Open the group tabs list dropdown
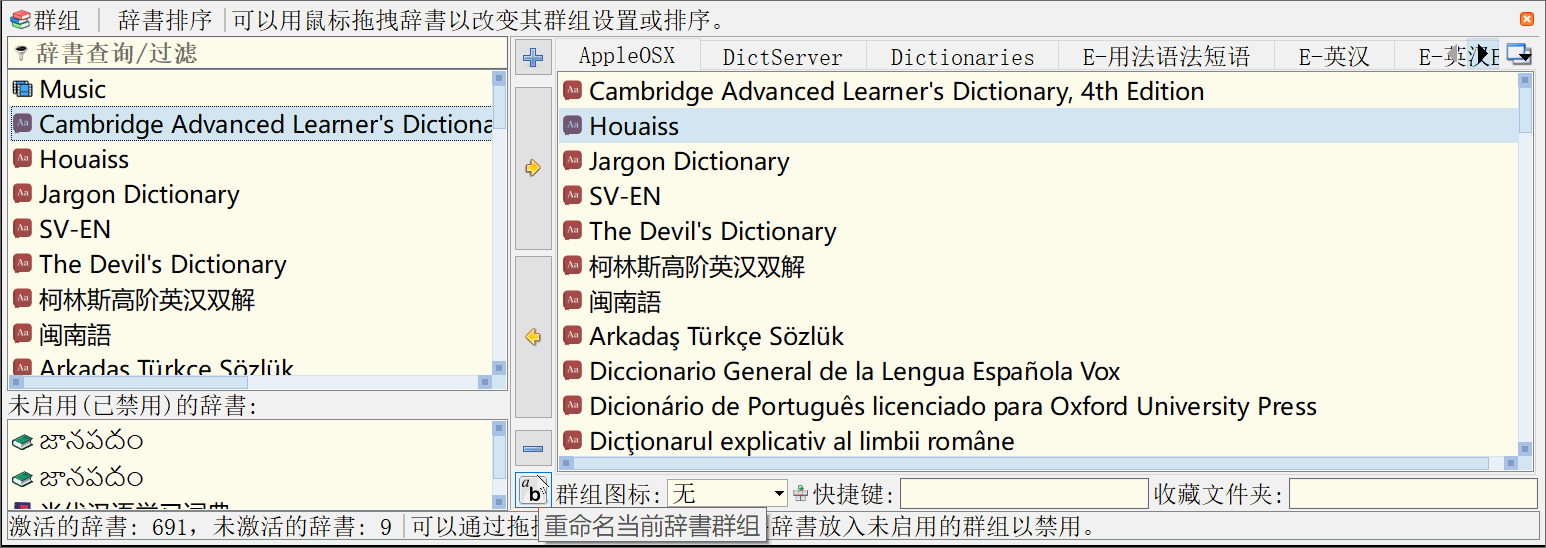This screenshot has width=1546, height=548. 1519,56
